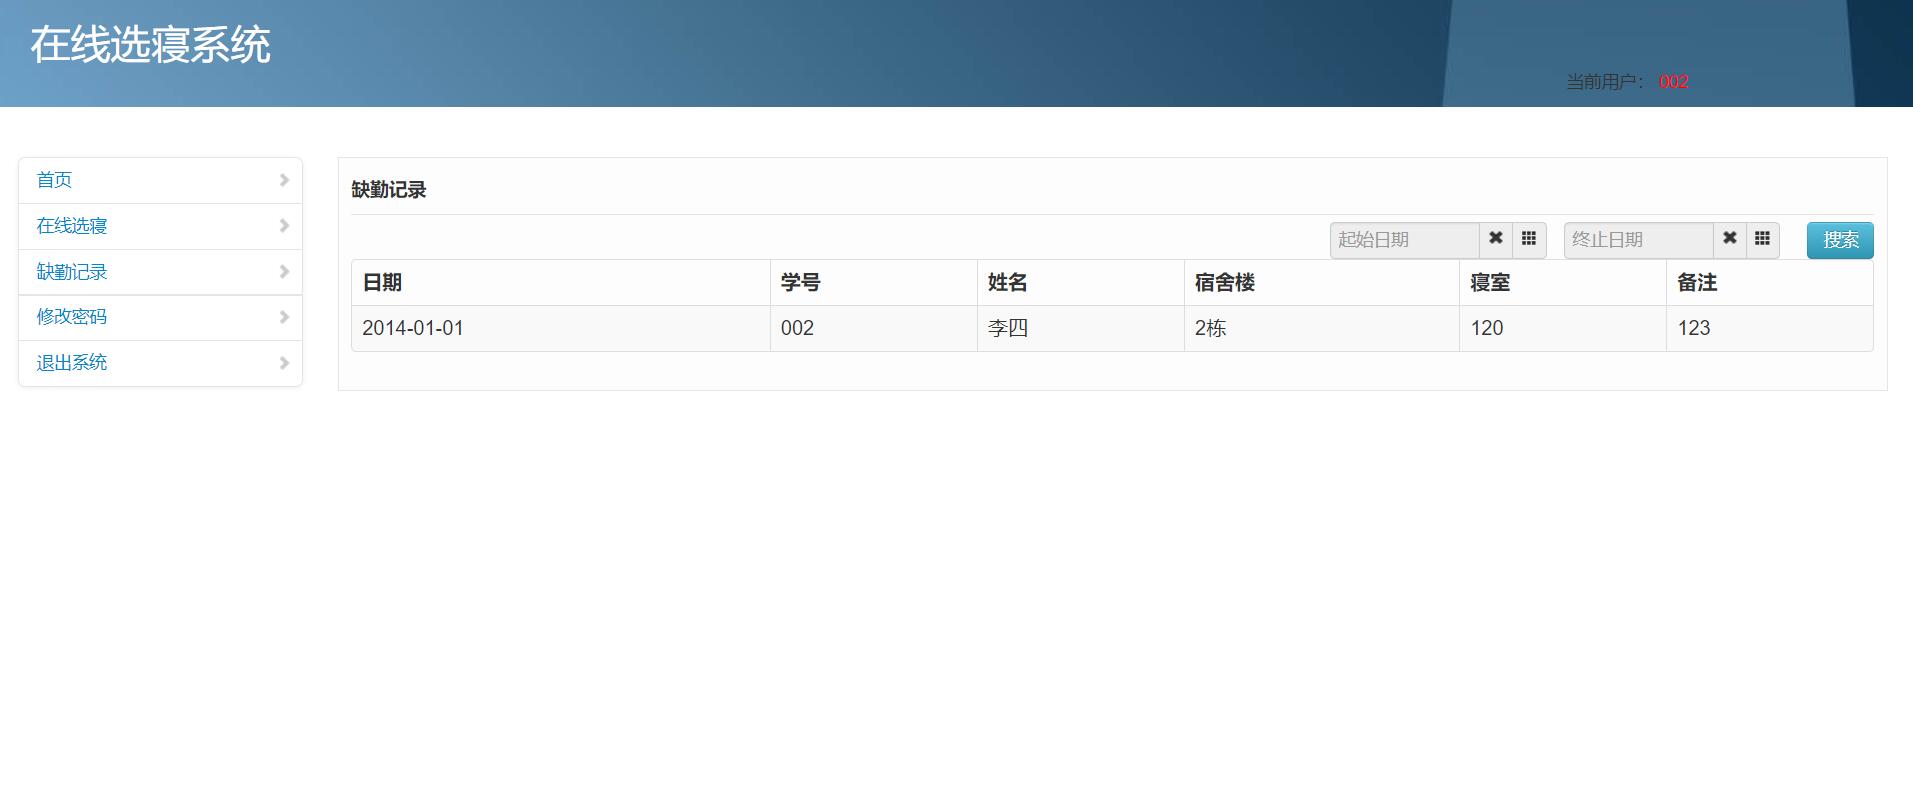Click the 搜索 button
The image size is (1913, 804).
point(1840,240)
